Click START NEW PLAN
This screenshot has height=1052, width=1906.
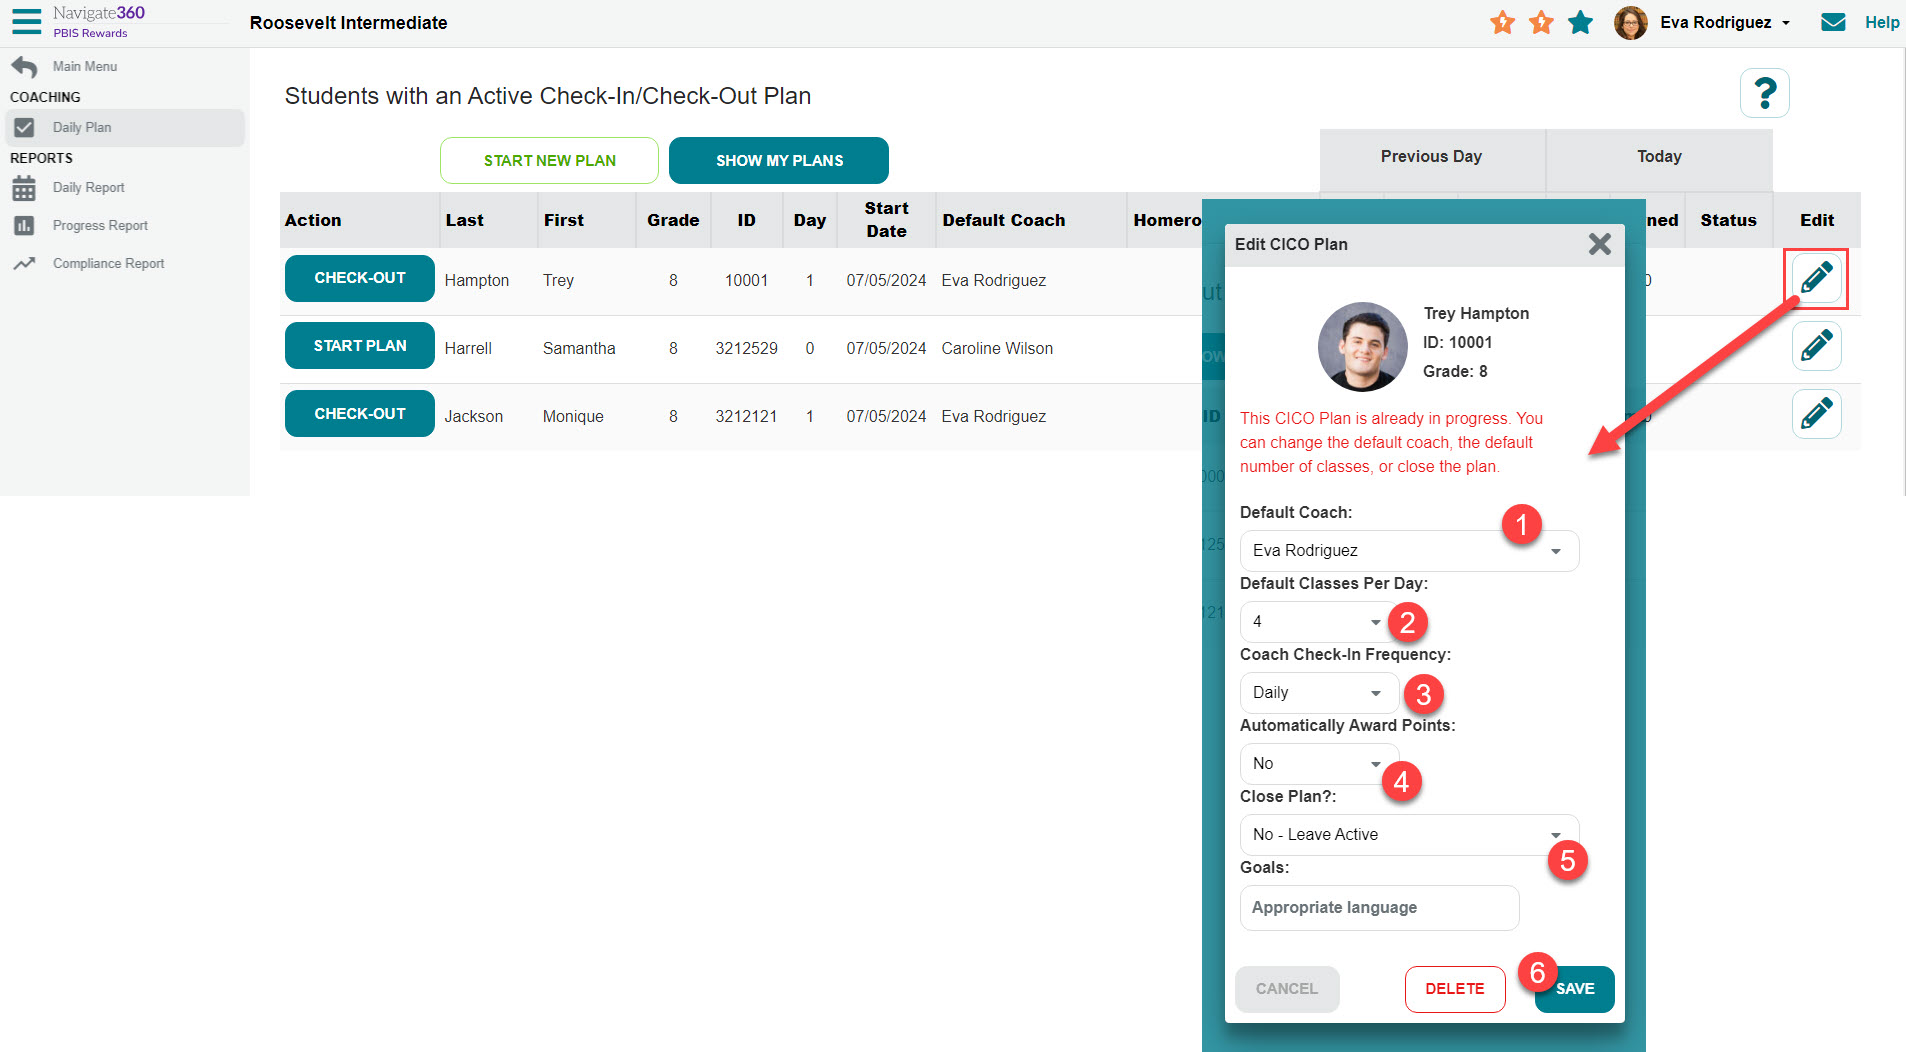point(549,160)
